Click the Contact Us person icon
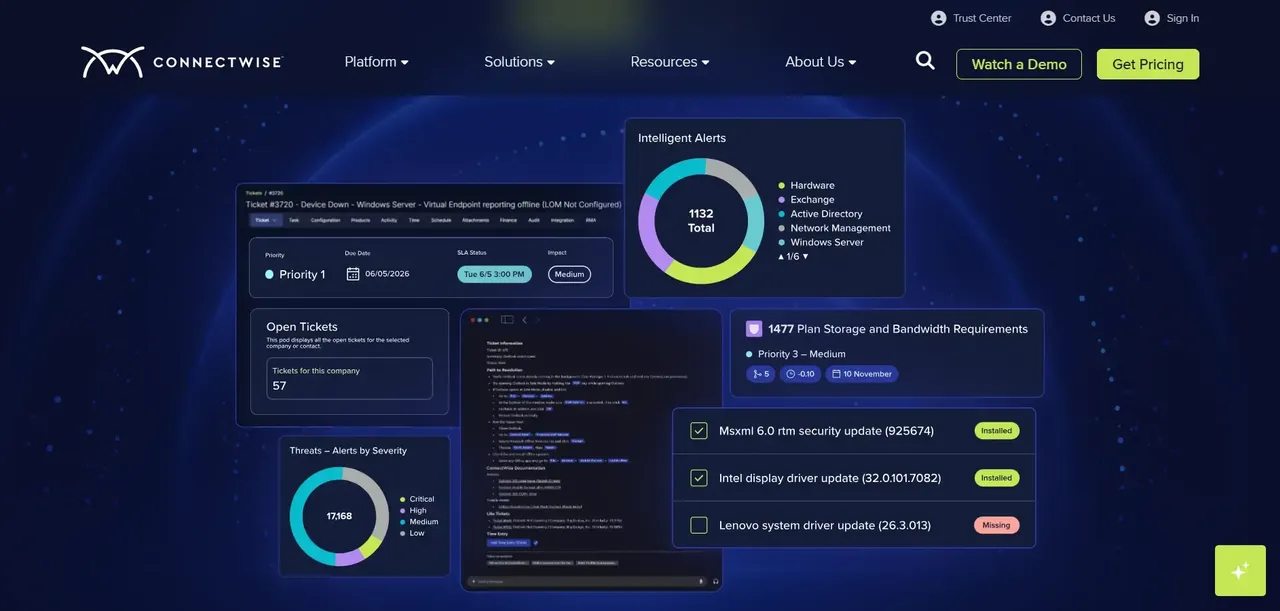The width and height of the screenshot is (1280, 611). pyautogui.click(x=1048, y=18)
